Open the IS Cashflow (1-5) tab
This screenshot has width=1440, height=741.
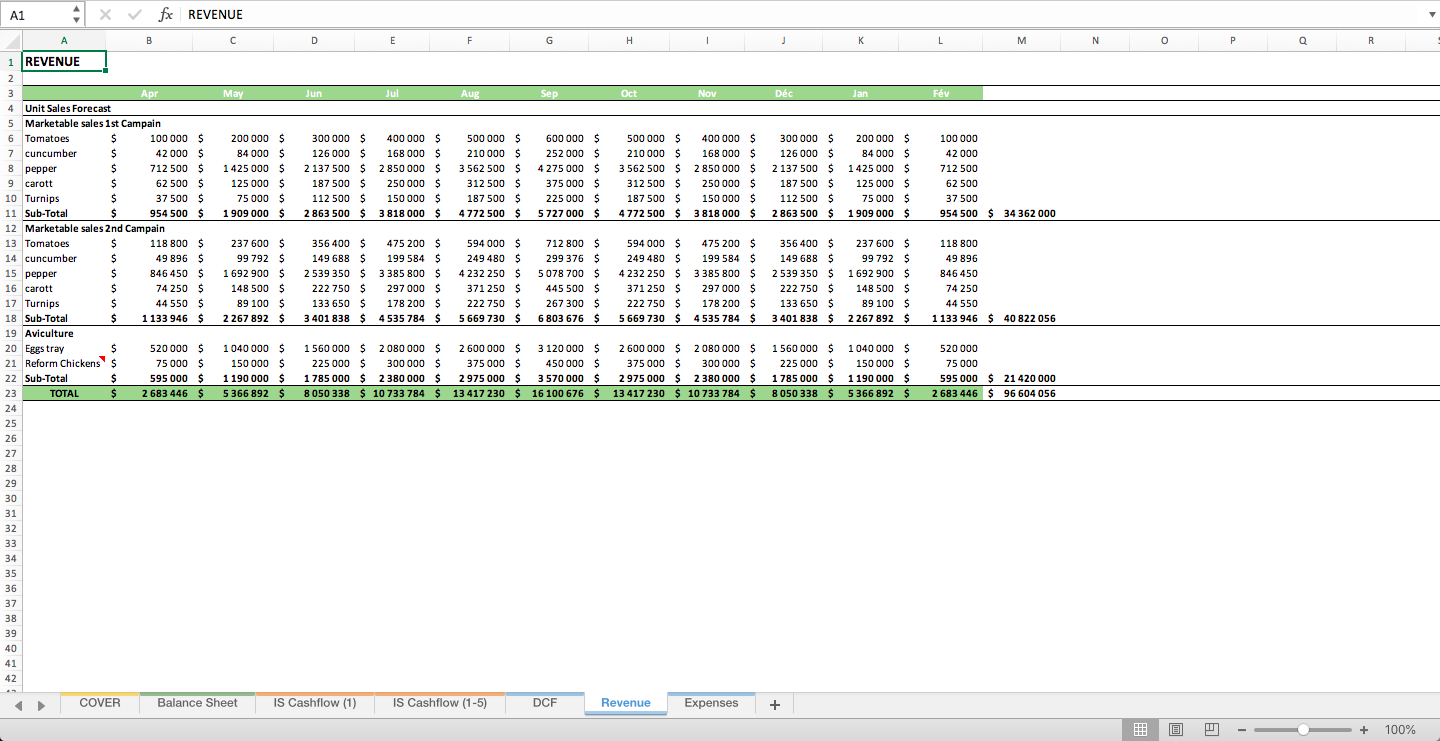440,703
